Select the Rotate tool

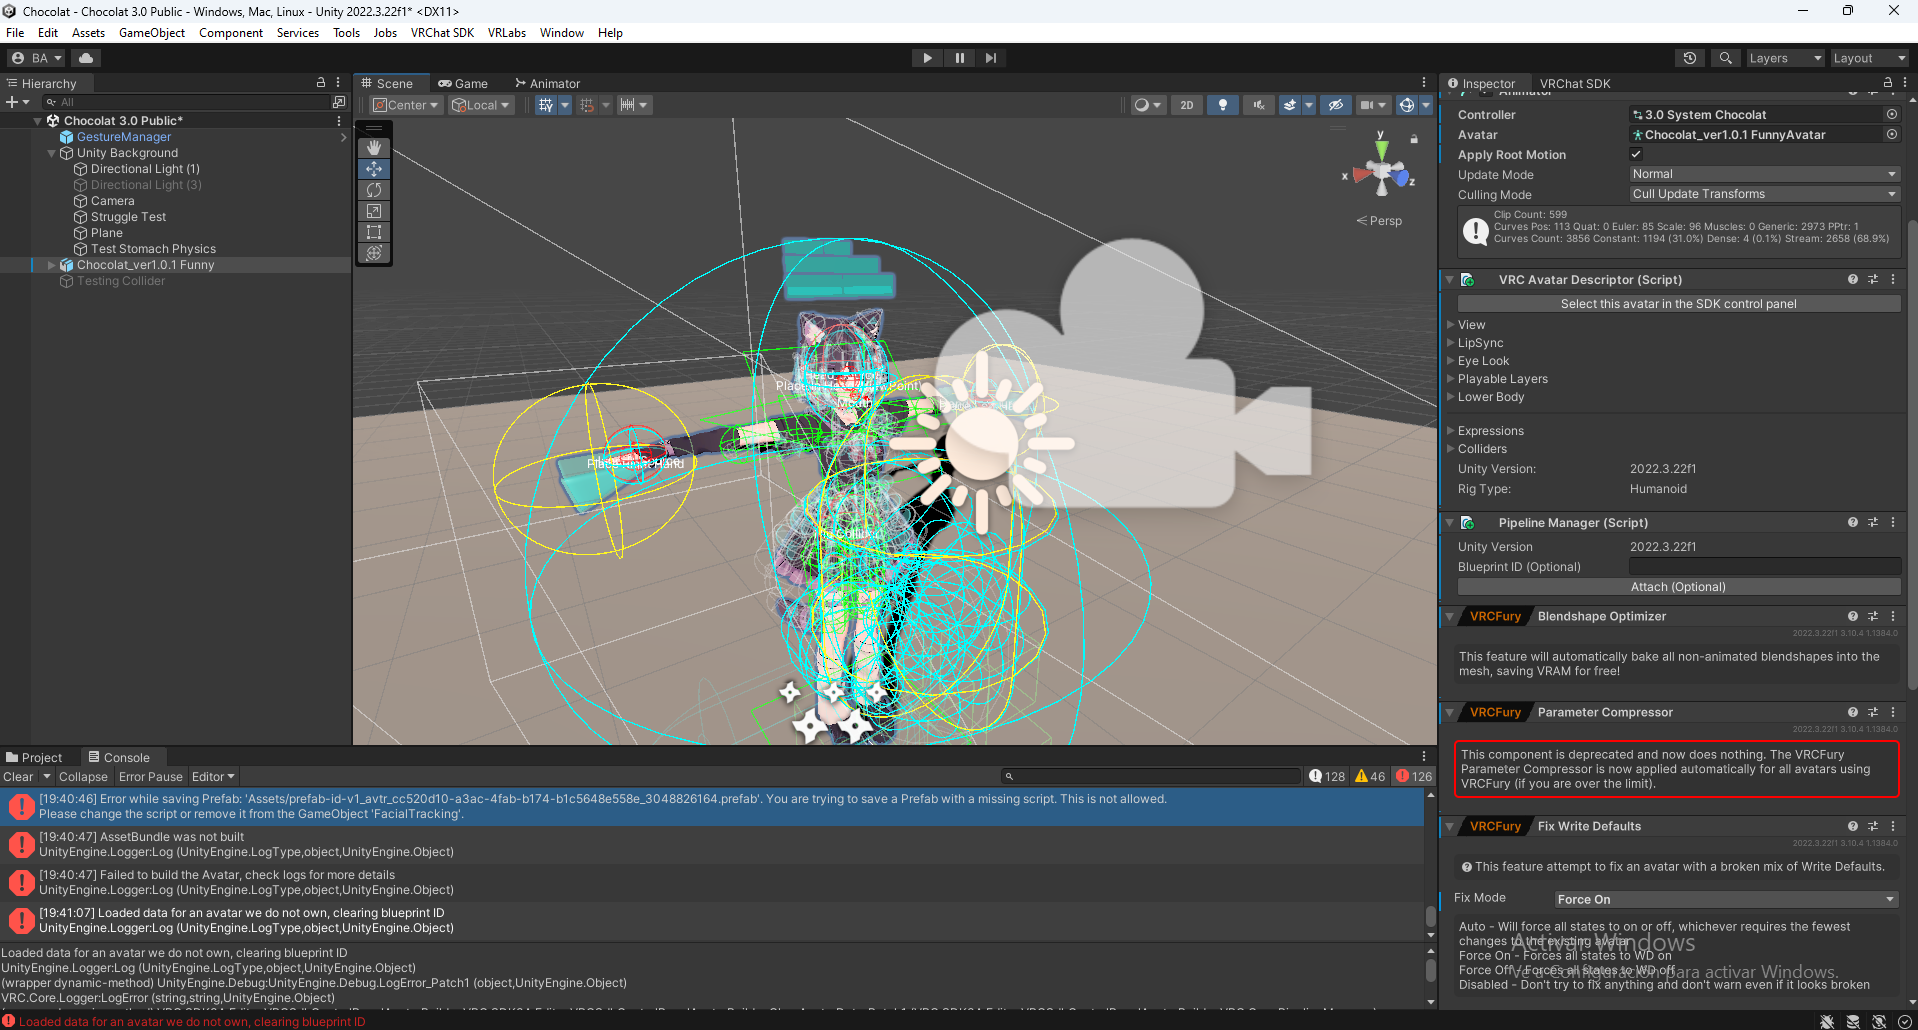coord(374,190)
